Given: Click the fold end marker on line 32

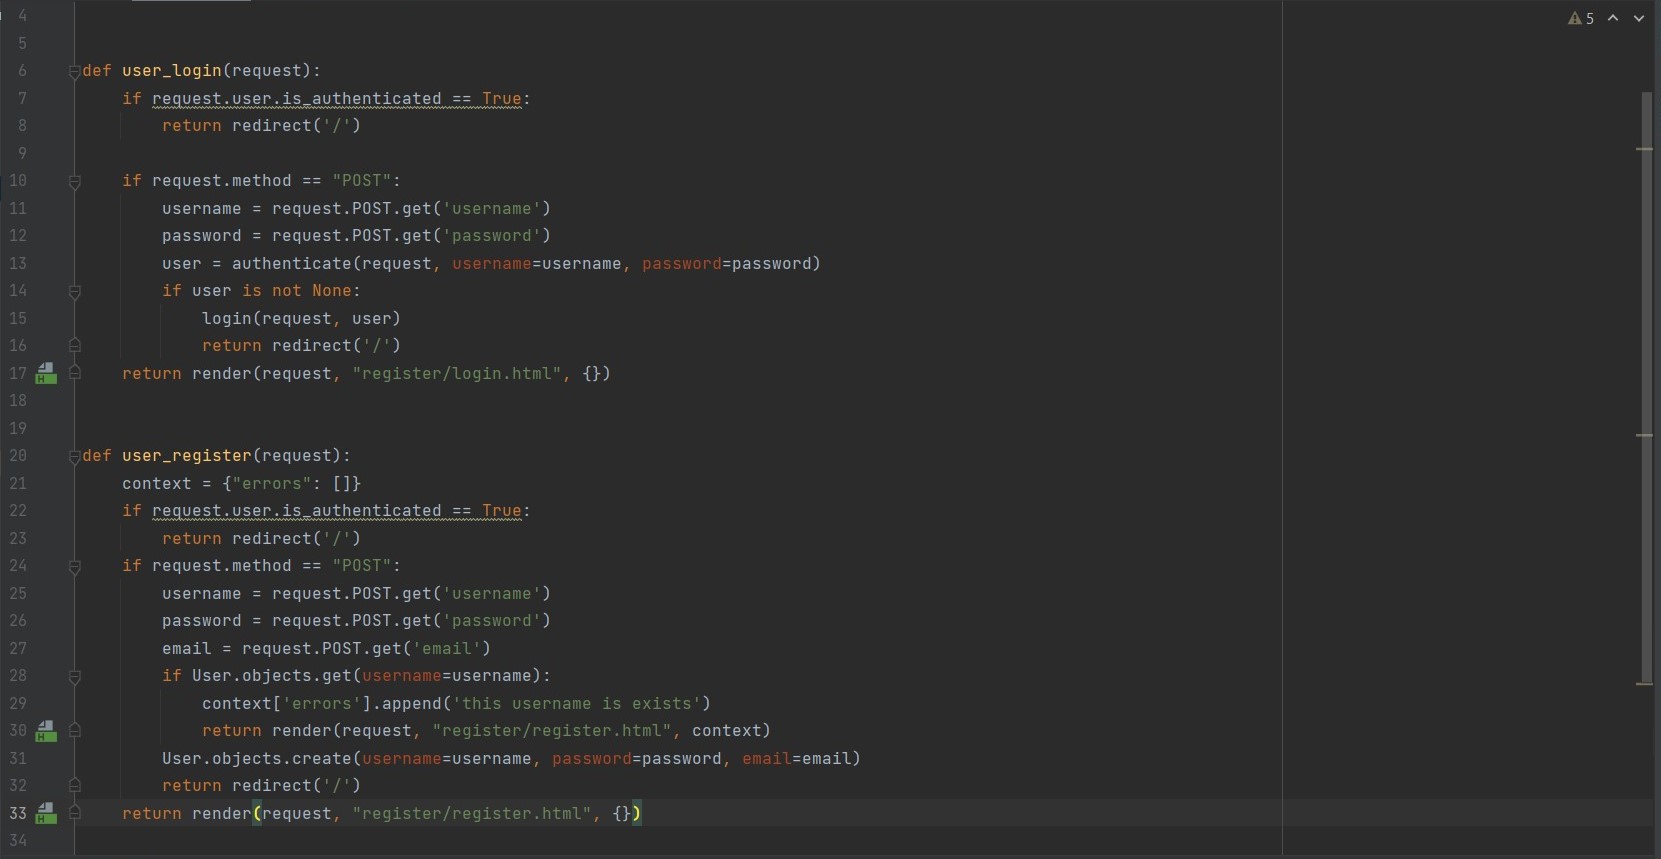Looking at the screenshot, I should [74, 786].
